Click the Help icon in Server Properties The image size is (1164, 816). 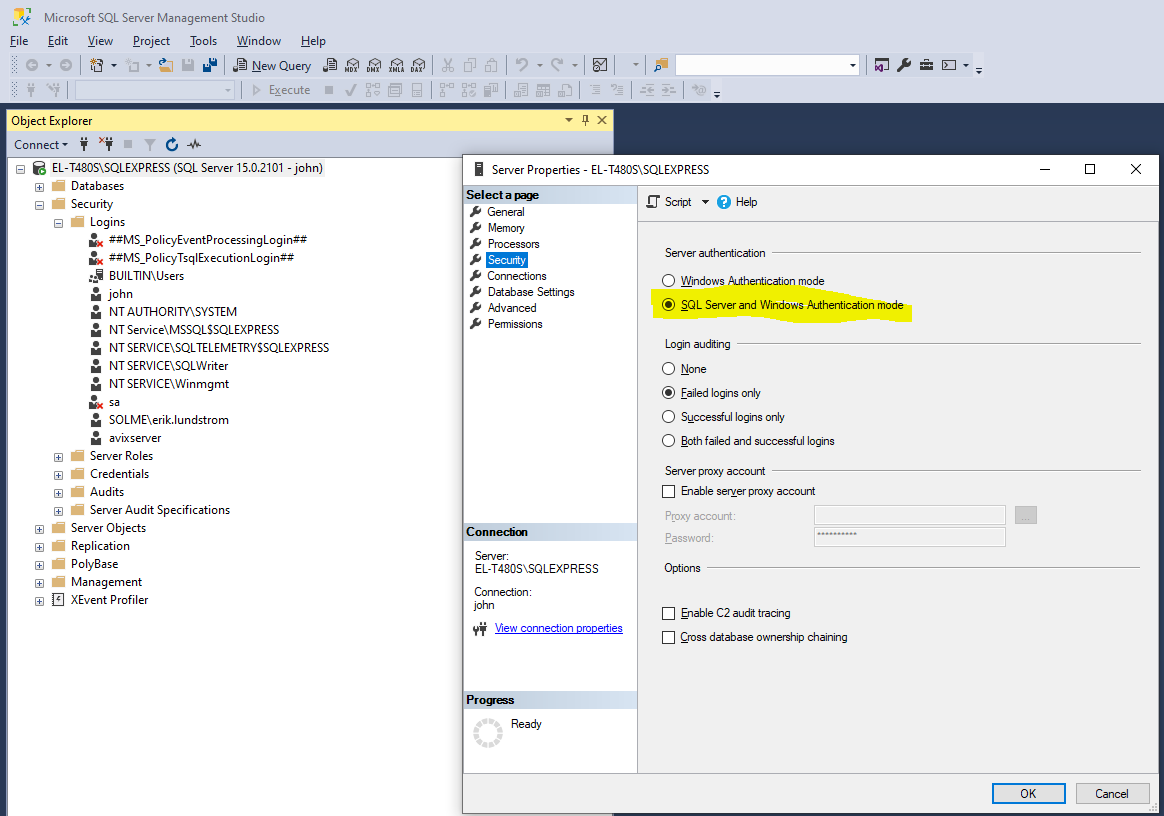point(725,202)
